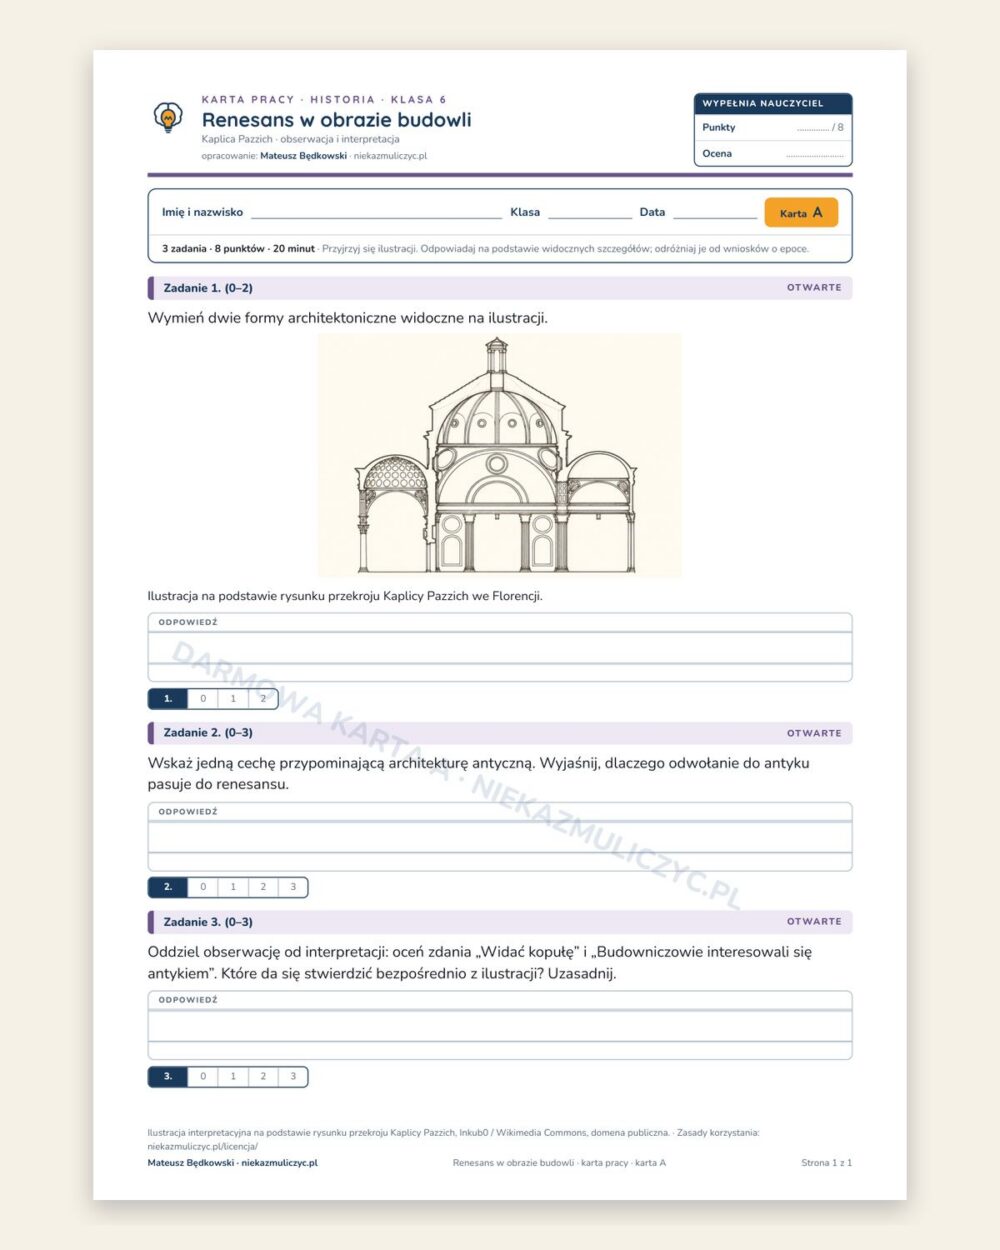Viewport: 1000px width, 1250px height.
Task: Select score 0 in the Zadanie 1 scoring row
Action: coord(203,699)
